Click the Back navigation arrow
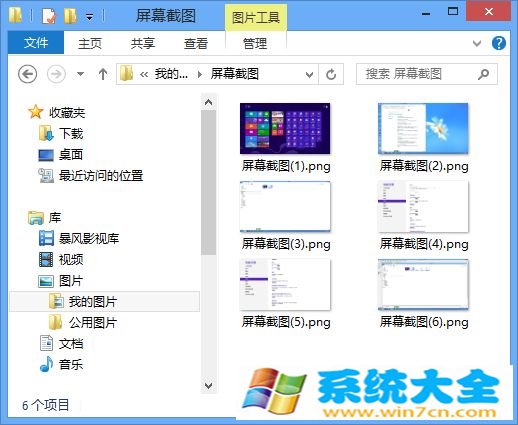This screenshot has width=518, height=425. pos(27,74)
